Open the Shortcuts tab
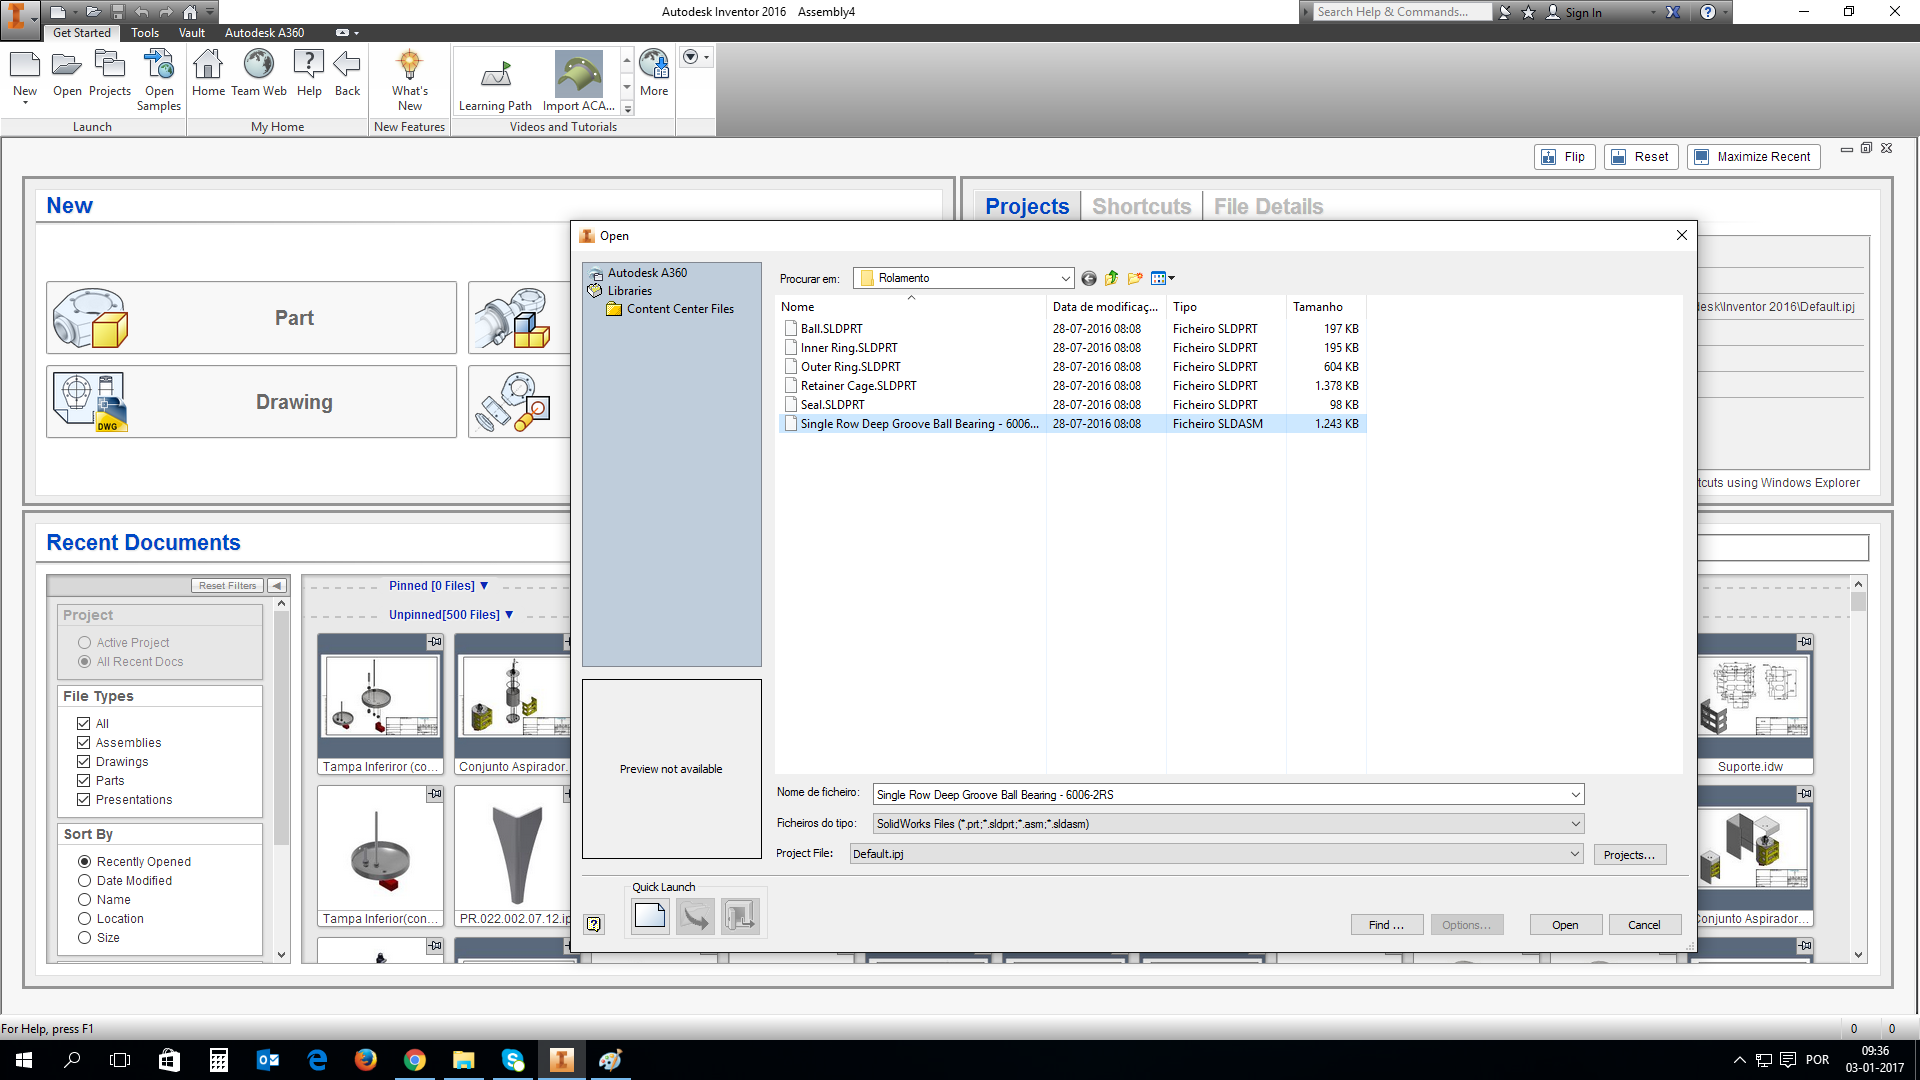This screenshot has height=1080, width=1920. (1141, 207)
